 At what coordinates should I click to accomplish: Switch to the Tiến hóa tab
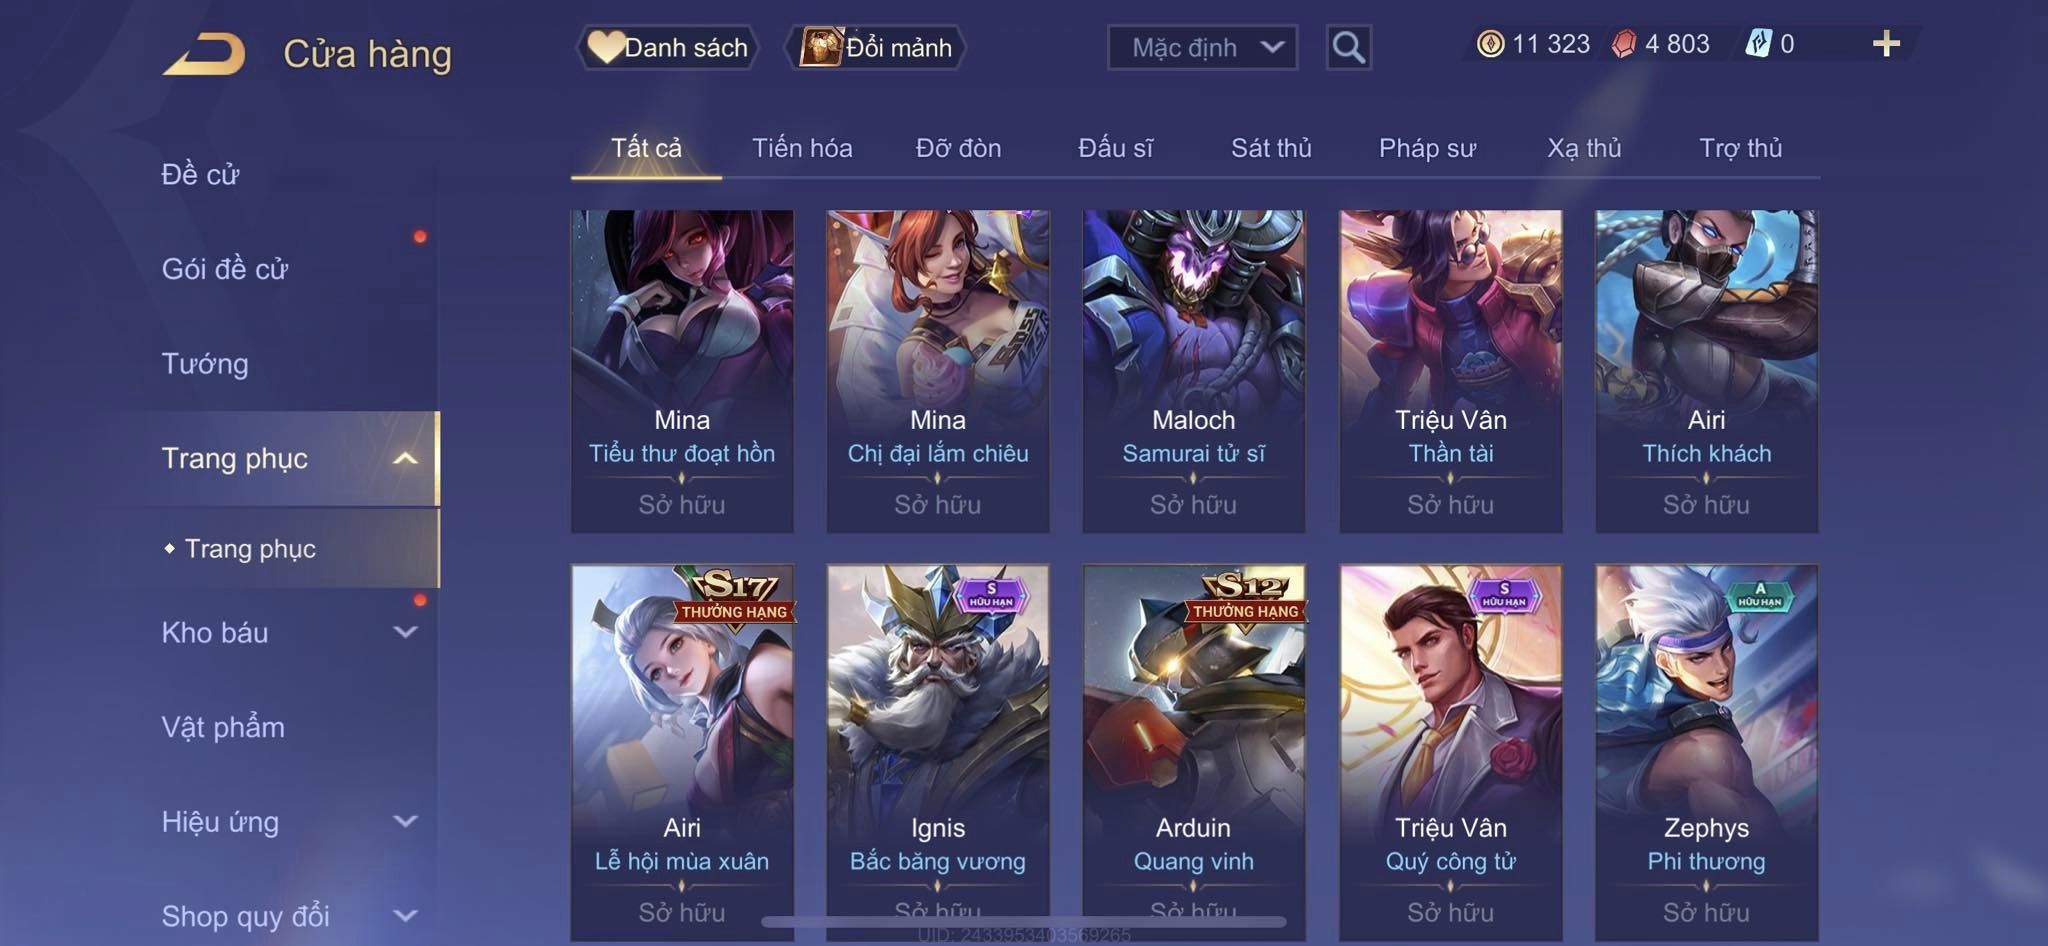[802, 148]
